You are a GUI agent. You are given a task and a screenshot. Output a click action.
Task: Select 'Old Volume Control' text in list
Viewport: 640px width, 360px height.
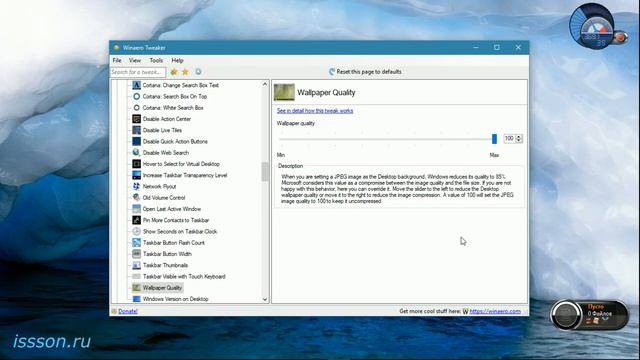click(x=164, y=198)
